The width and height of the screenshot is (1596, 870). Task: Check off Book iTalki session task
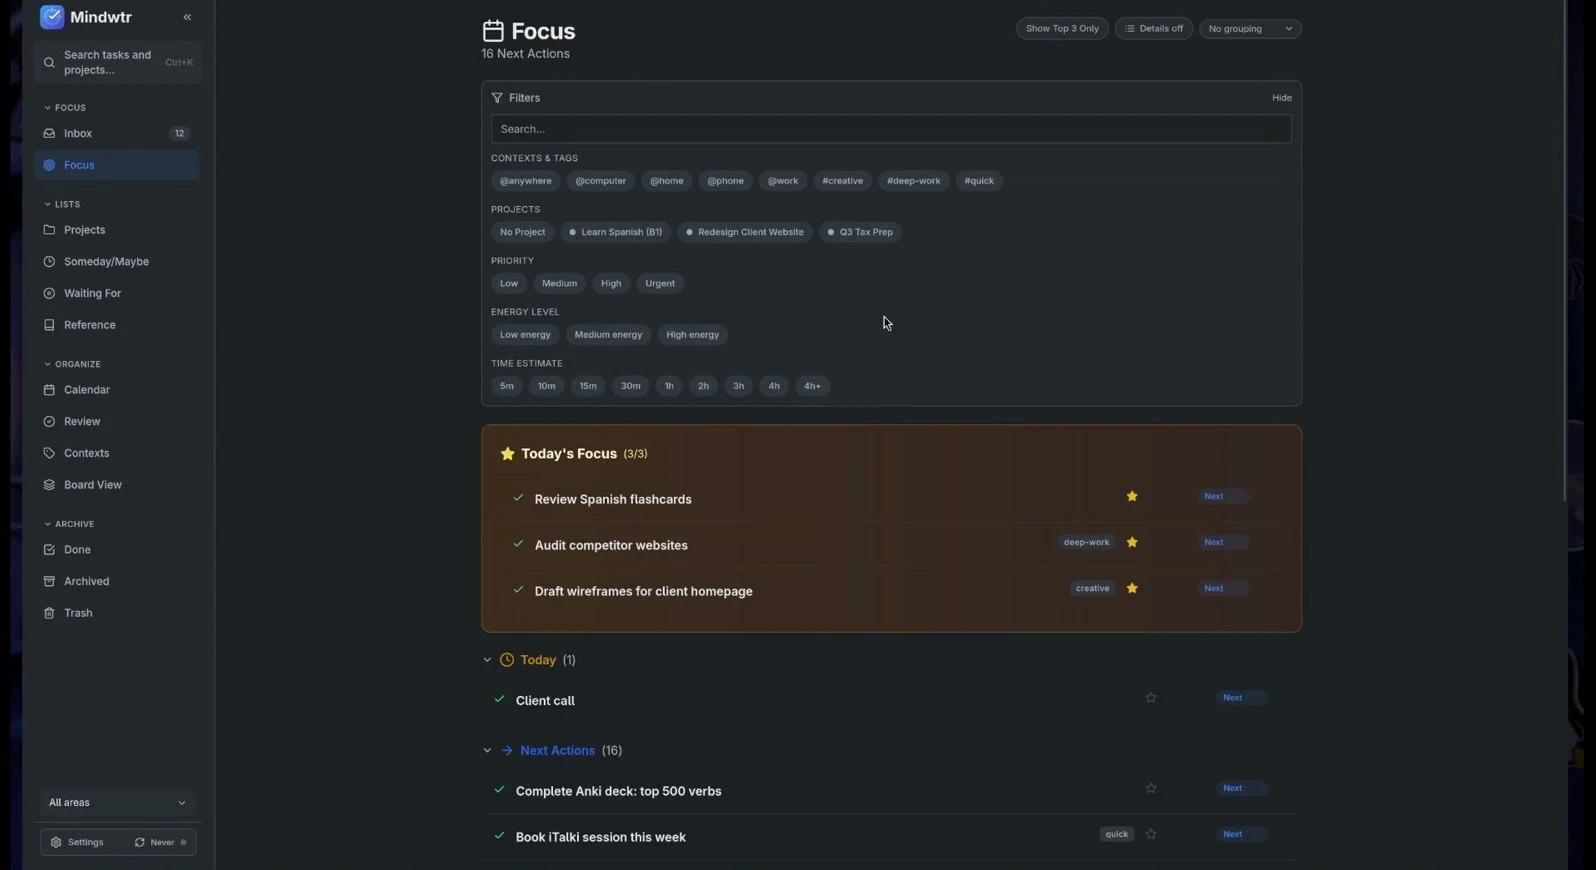pos(499,835)
